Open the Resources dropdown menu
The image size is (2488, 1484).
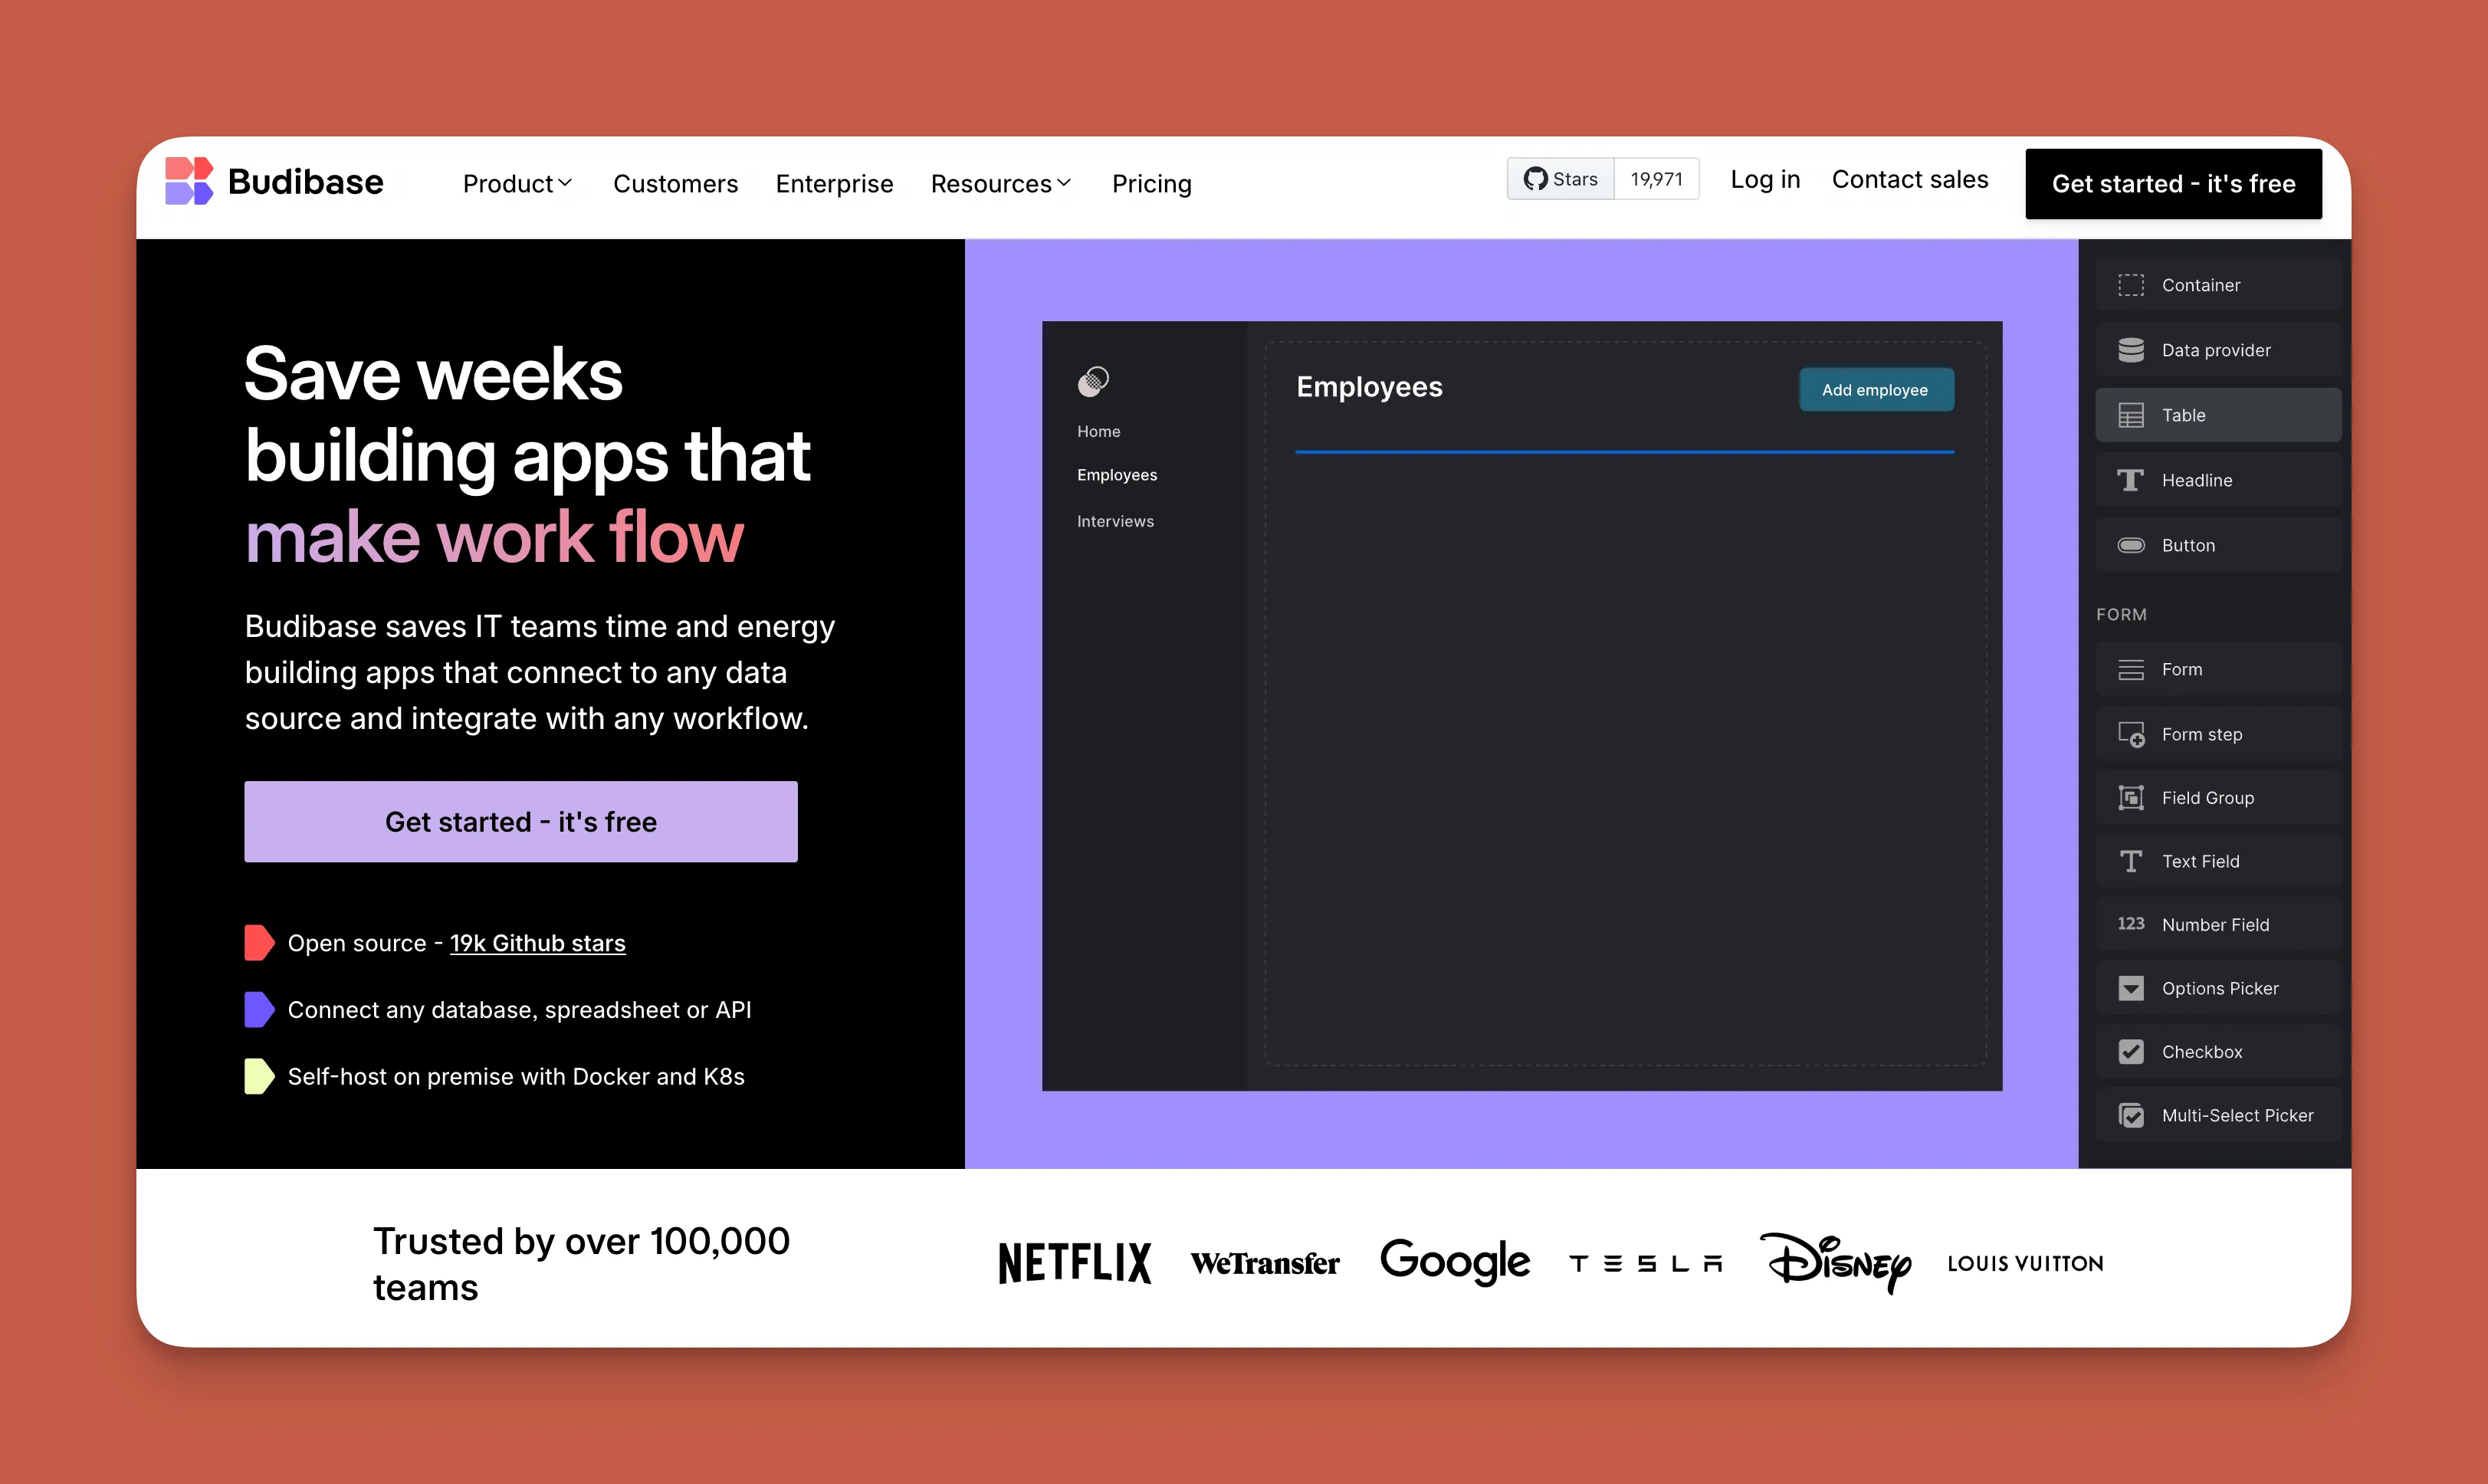point(1000,183)
